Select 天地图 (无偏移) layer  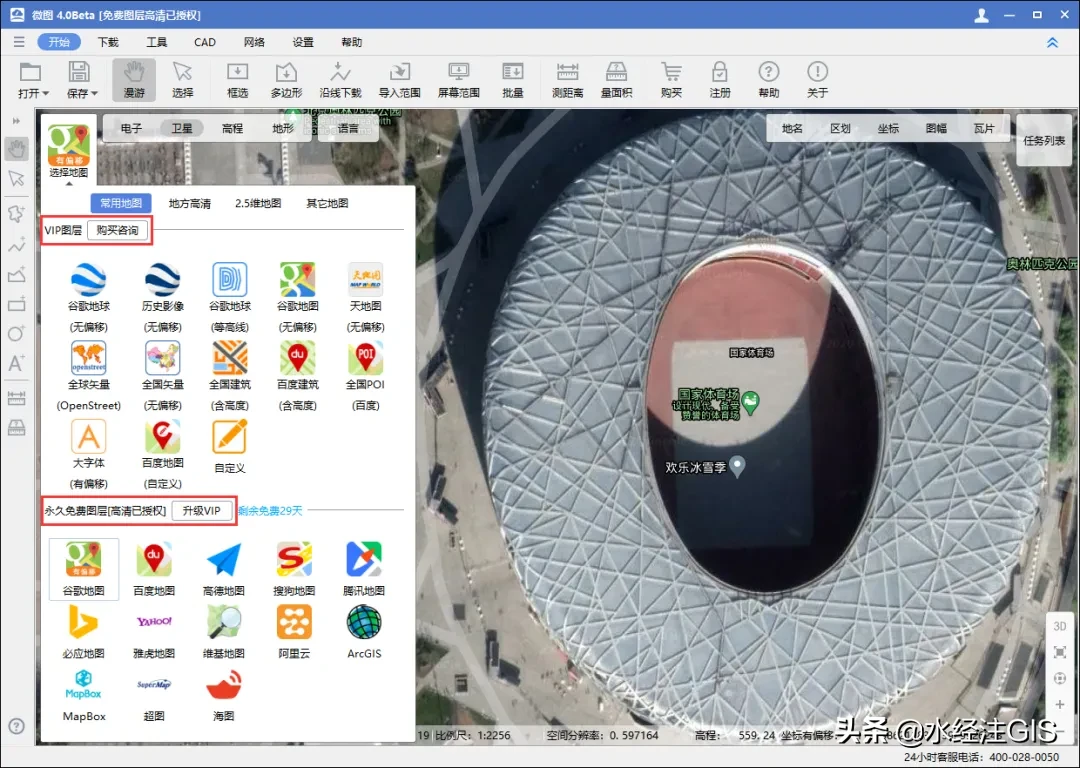366,297
